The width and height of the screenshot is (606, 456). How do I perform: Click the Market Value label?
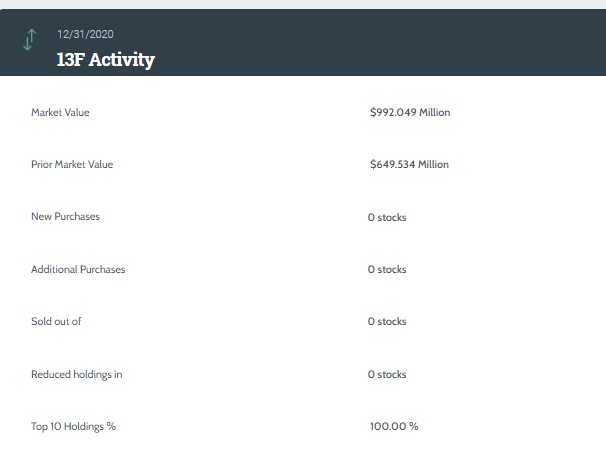click(60, 112)
